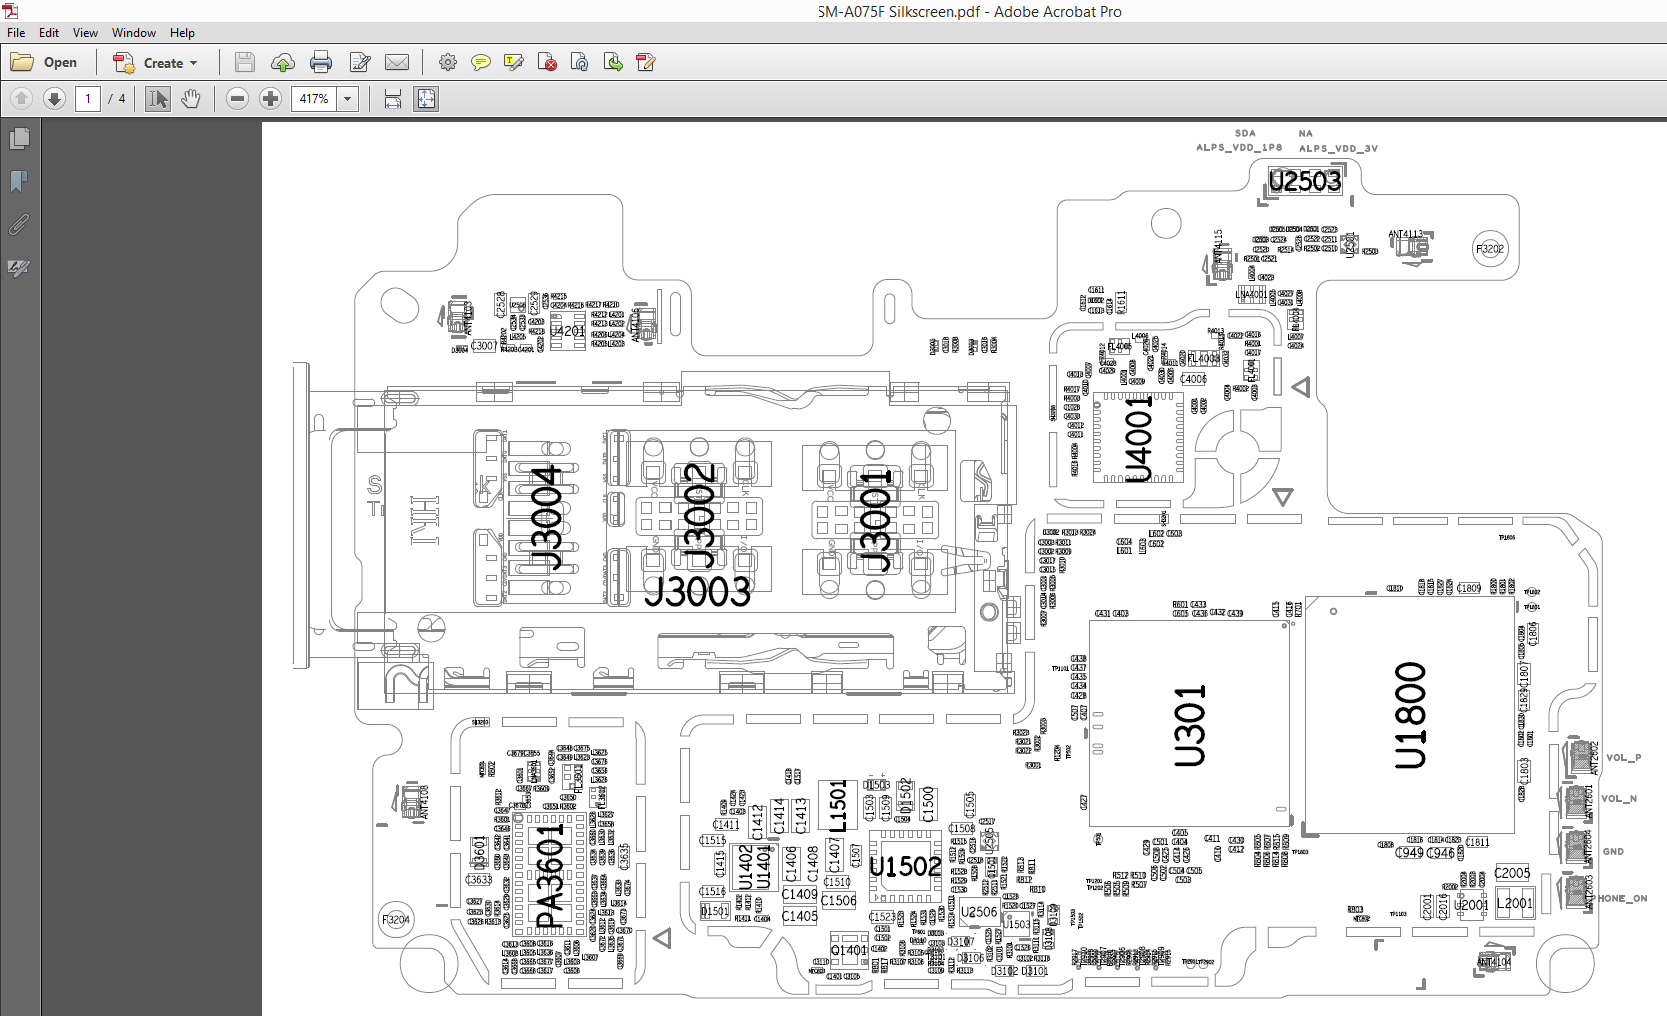Open the Signatures panel in the sidebar
1667x1016 pixels.
click(x=19, y=268)
